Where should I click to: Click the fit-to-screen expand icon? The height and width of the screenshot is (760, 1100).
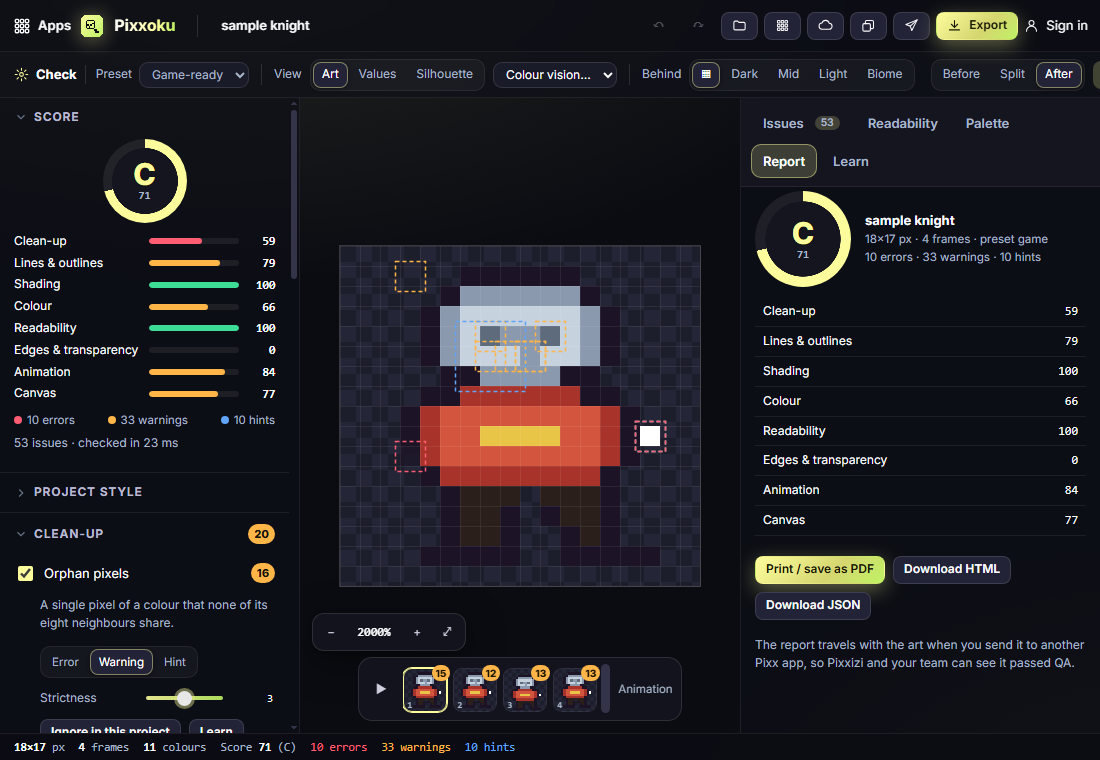coord(447,632)
